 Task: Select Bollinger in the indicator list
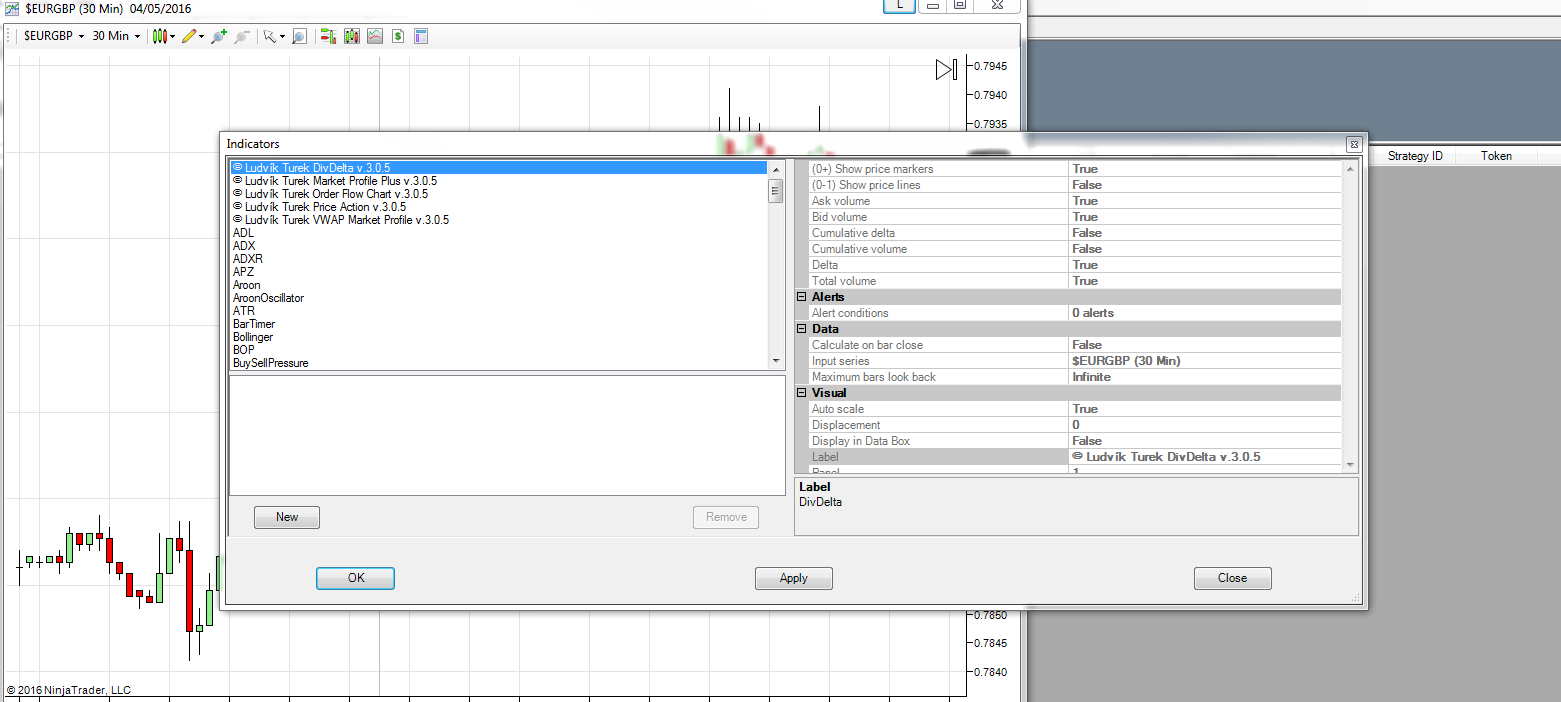499,337
